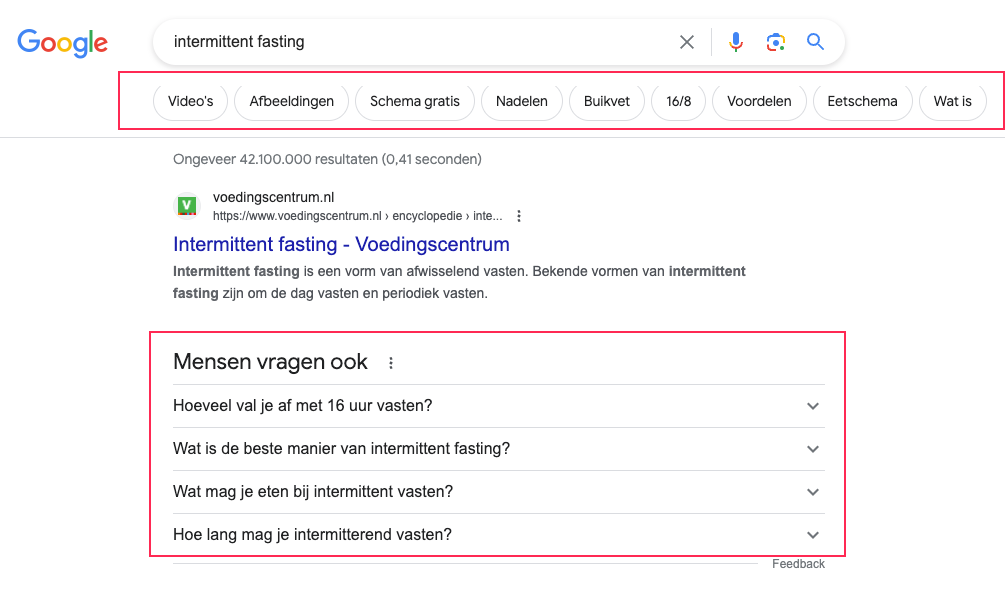Click the voedingscentrum.nl URL breadcrumb
This screenshot has height=594, width=1005.
pos(357,216)
